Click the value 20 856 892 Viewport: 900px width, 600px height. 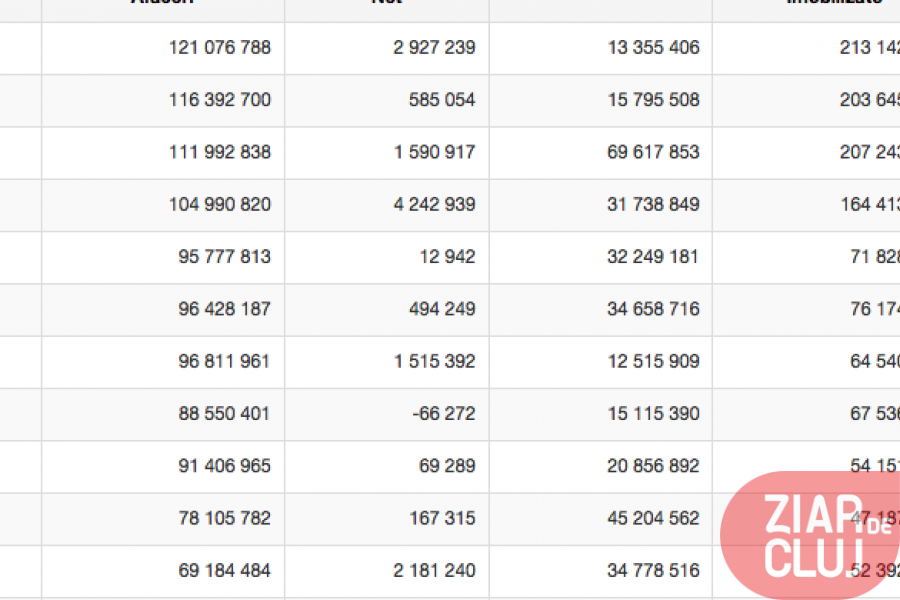pos(653,466)
